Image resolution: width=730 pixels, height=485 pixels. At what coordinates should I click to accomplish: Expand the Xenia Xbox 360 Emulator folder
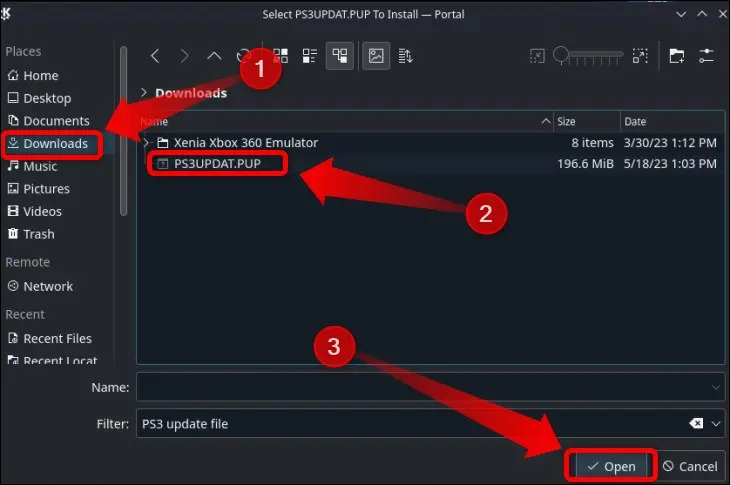coord(146,142)
